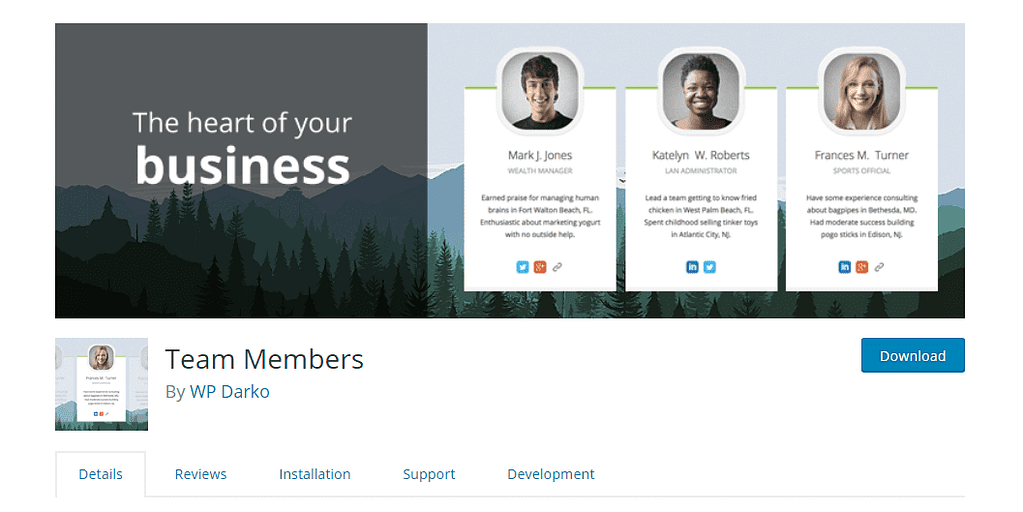This screenshot has height=512, width=1023.
Task: Click Katelyn W. Roberts's profile photo
Action: coord(700,91)
